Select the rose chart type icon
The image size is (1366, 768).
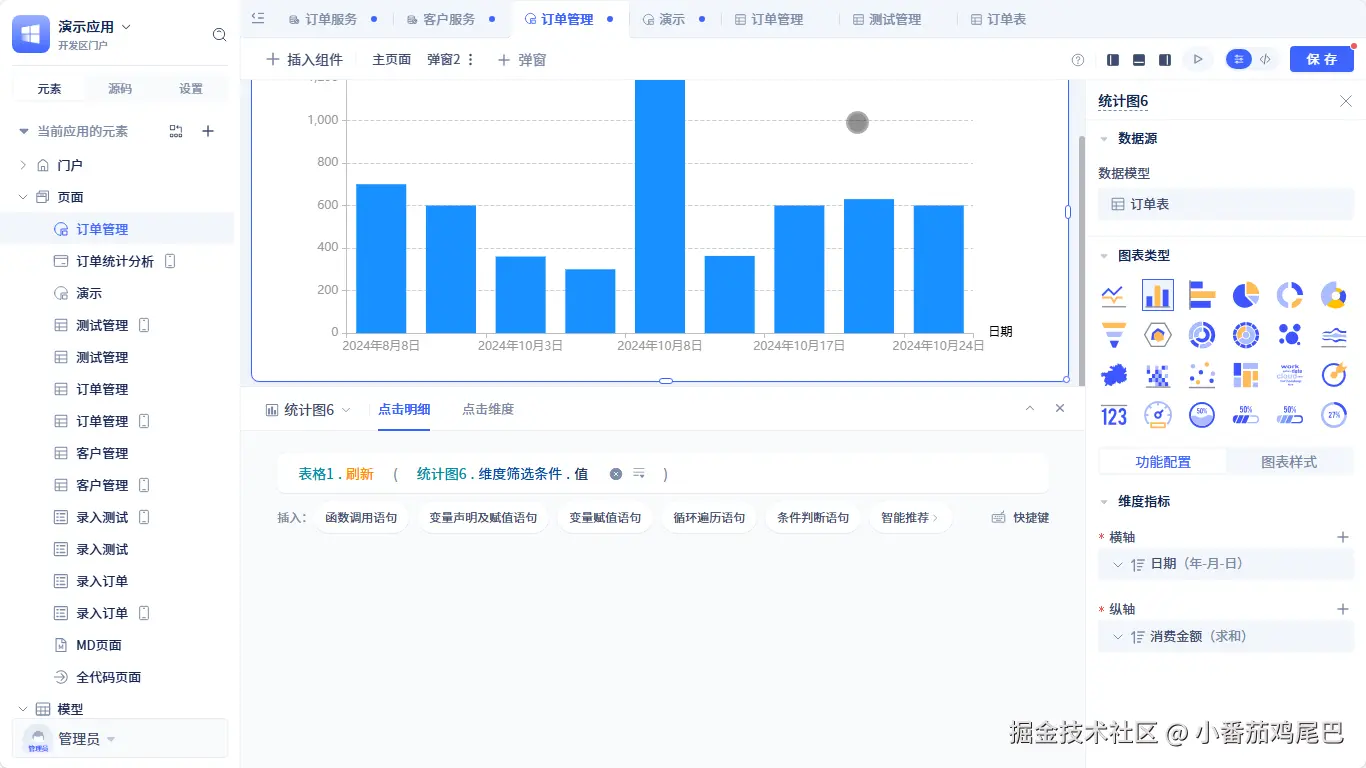pos(1334,295)
